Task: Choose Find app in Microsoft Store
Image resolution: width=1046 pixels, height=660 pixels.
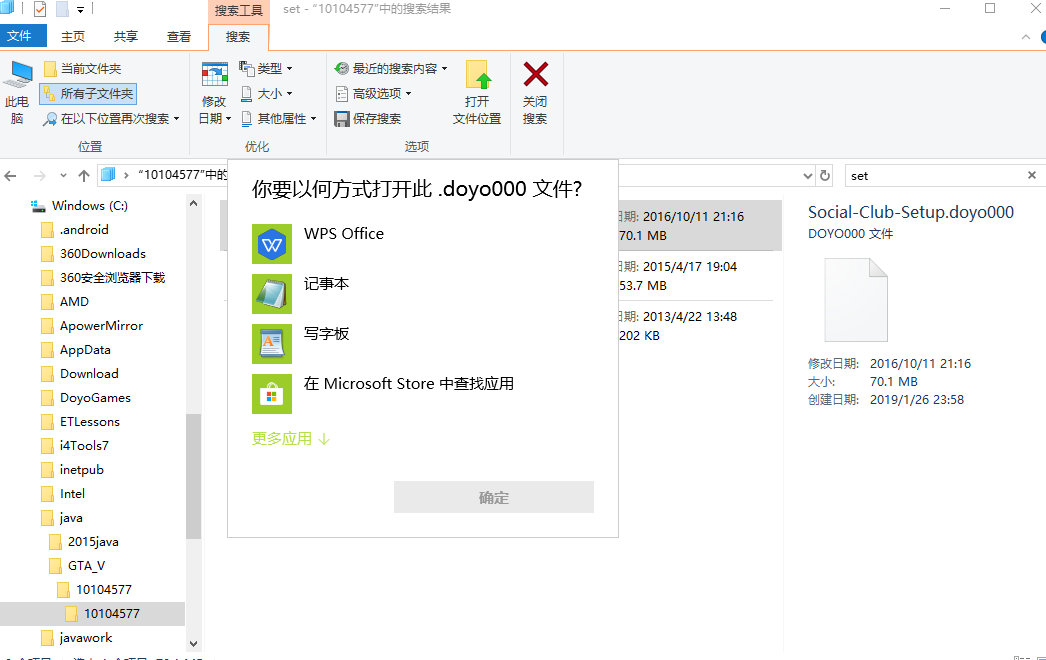Action: [422, 394]
